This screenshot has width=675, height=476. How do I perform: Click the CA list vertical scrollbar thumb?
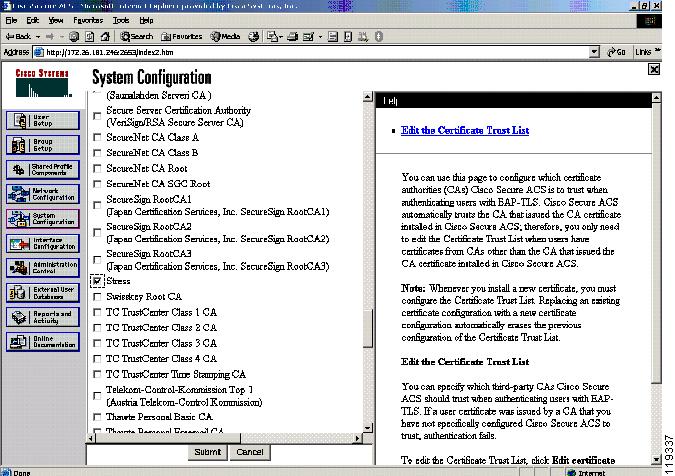tap(368, 329)
